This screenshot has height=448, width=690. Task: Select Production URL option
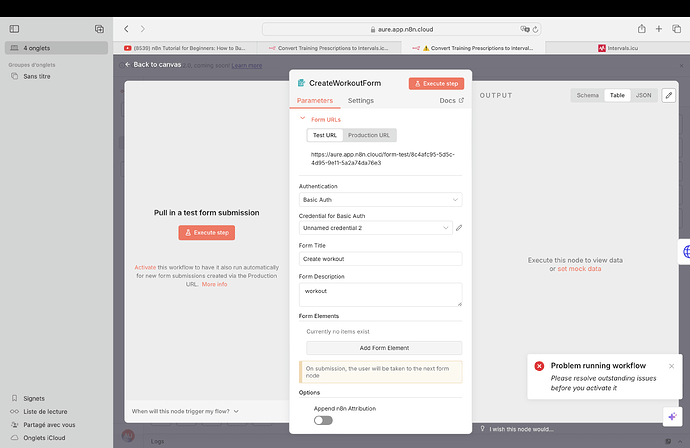(369, 135)
